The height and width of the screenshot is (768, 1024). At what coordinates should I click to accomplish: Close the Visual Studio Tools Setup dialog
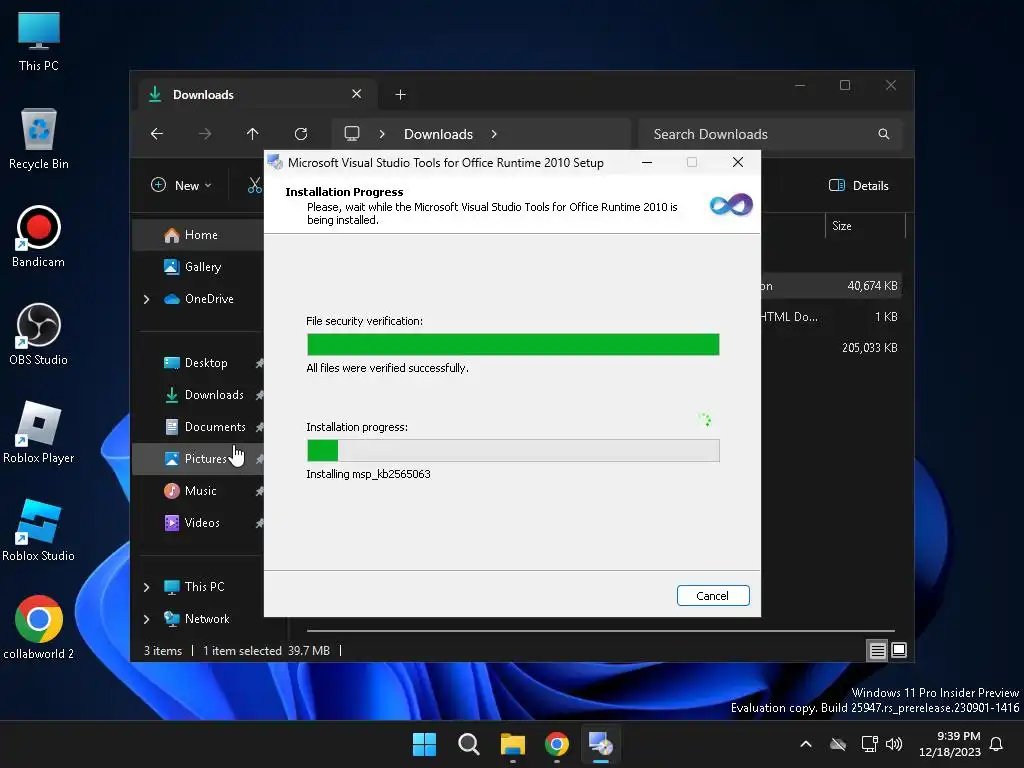pos(738,163)
